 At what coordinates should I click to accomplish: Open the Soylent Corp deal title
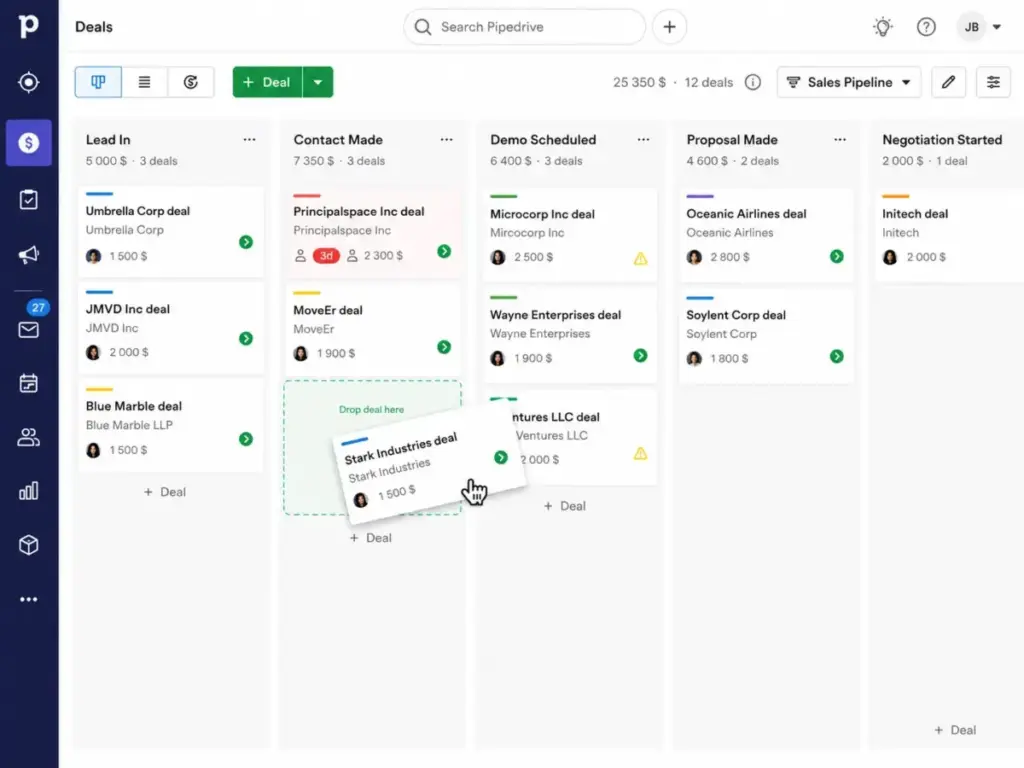click(735, 315)
